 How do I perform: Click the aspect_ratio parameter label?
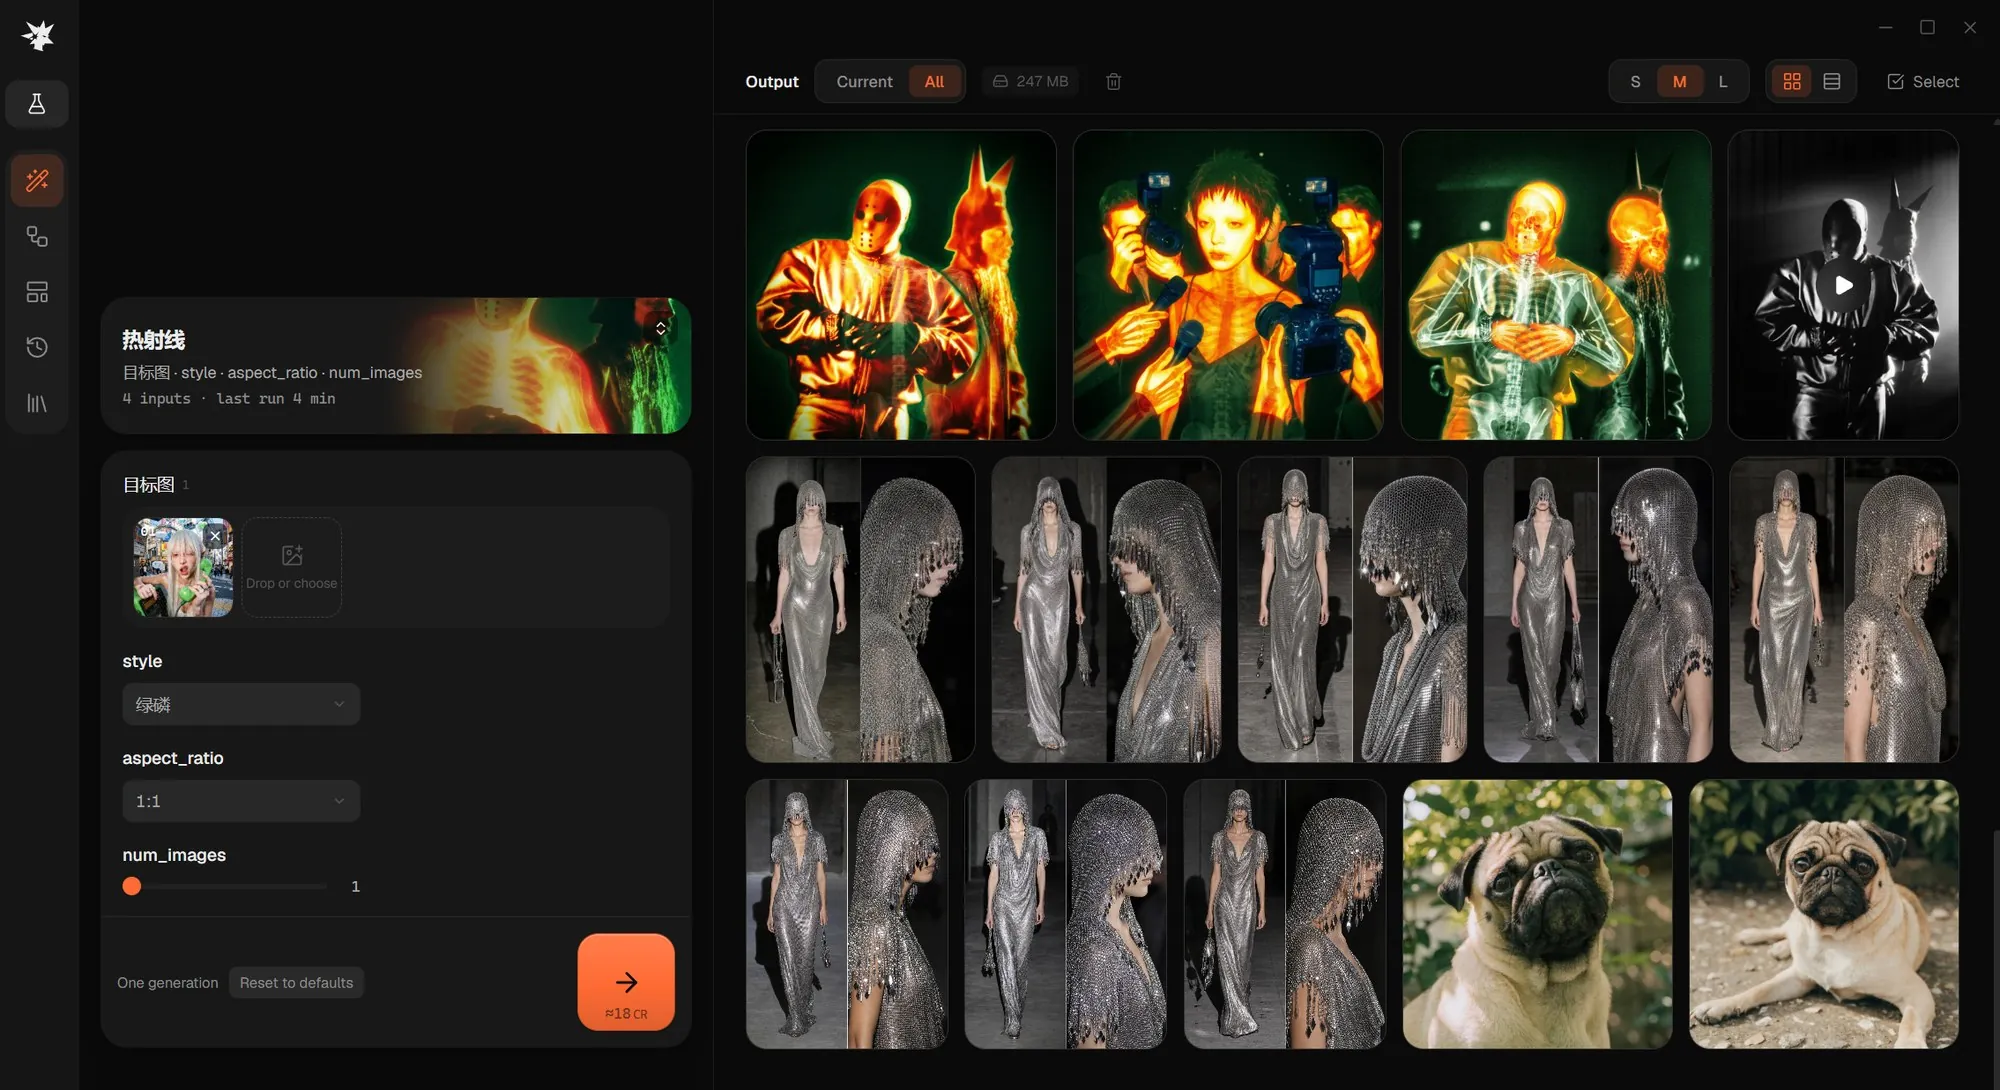tap(173, 758)
